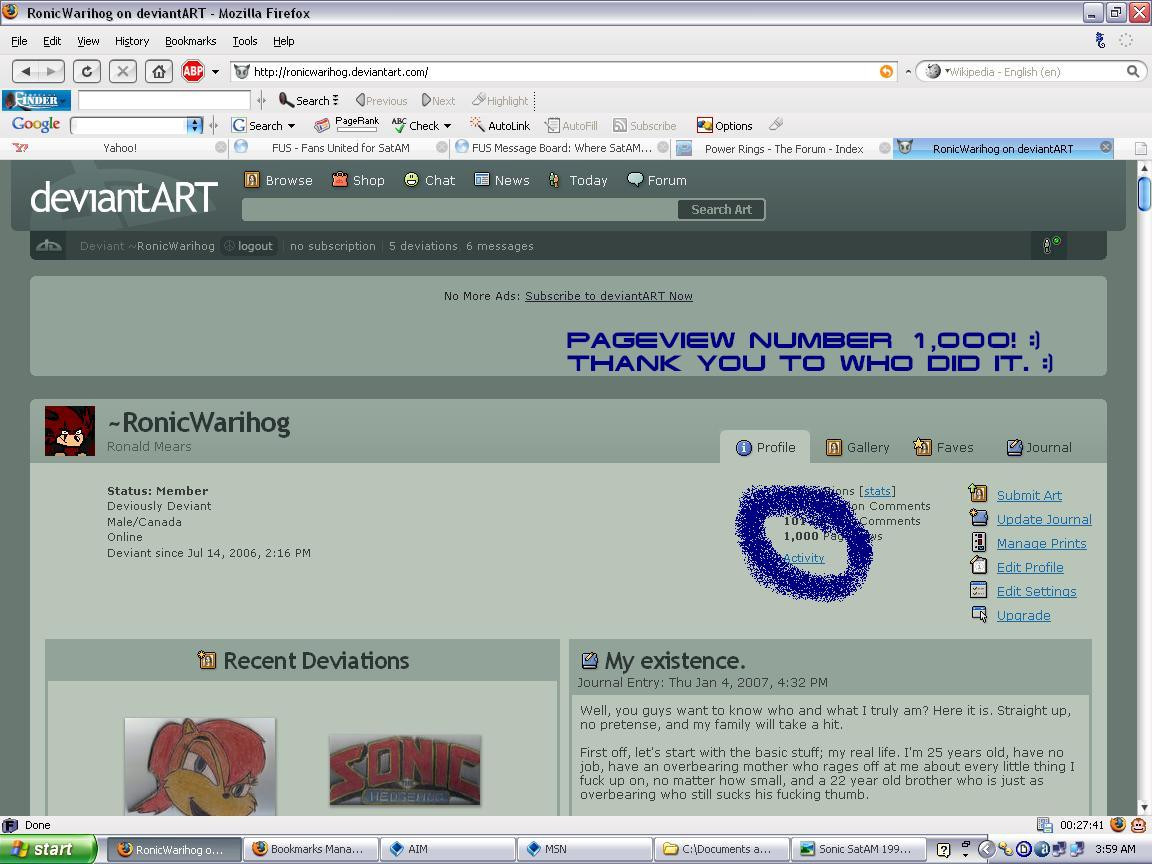
Task: Switch to the Journal profile tab
Action: [1039, 447]
